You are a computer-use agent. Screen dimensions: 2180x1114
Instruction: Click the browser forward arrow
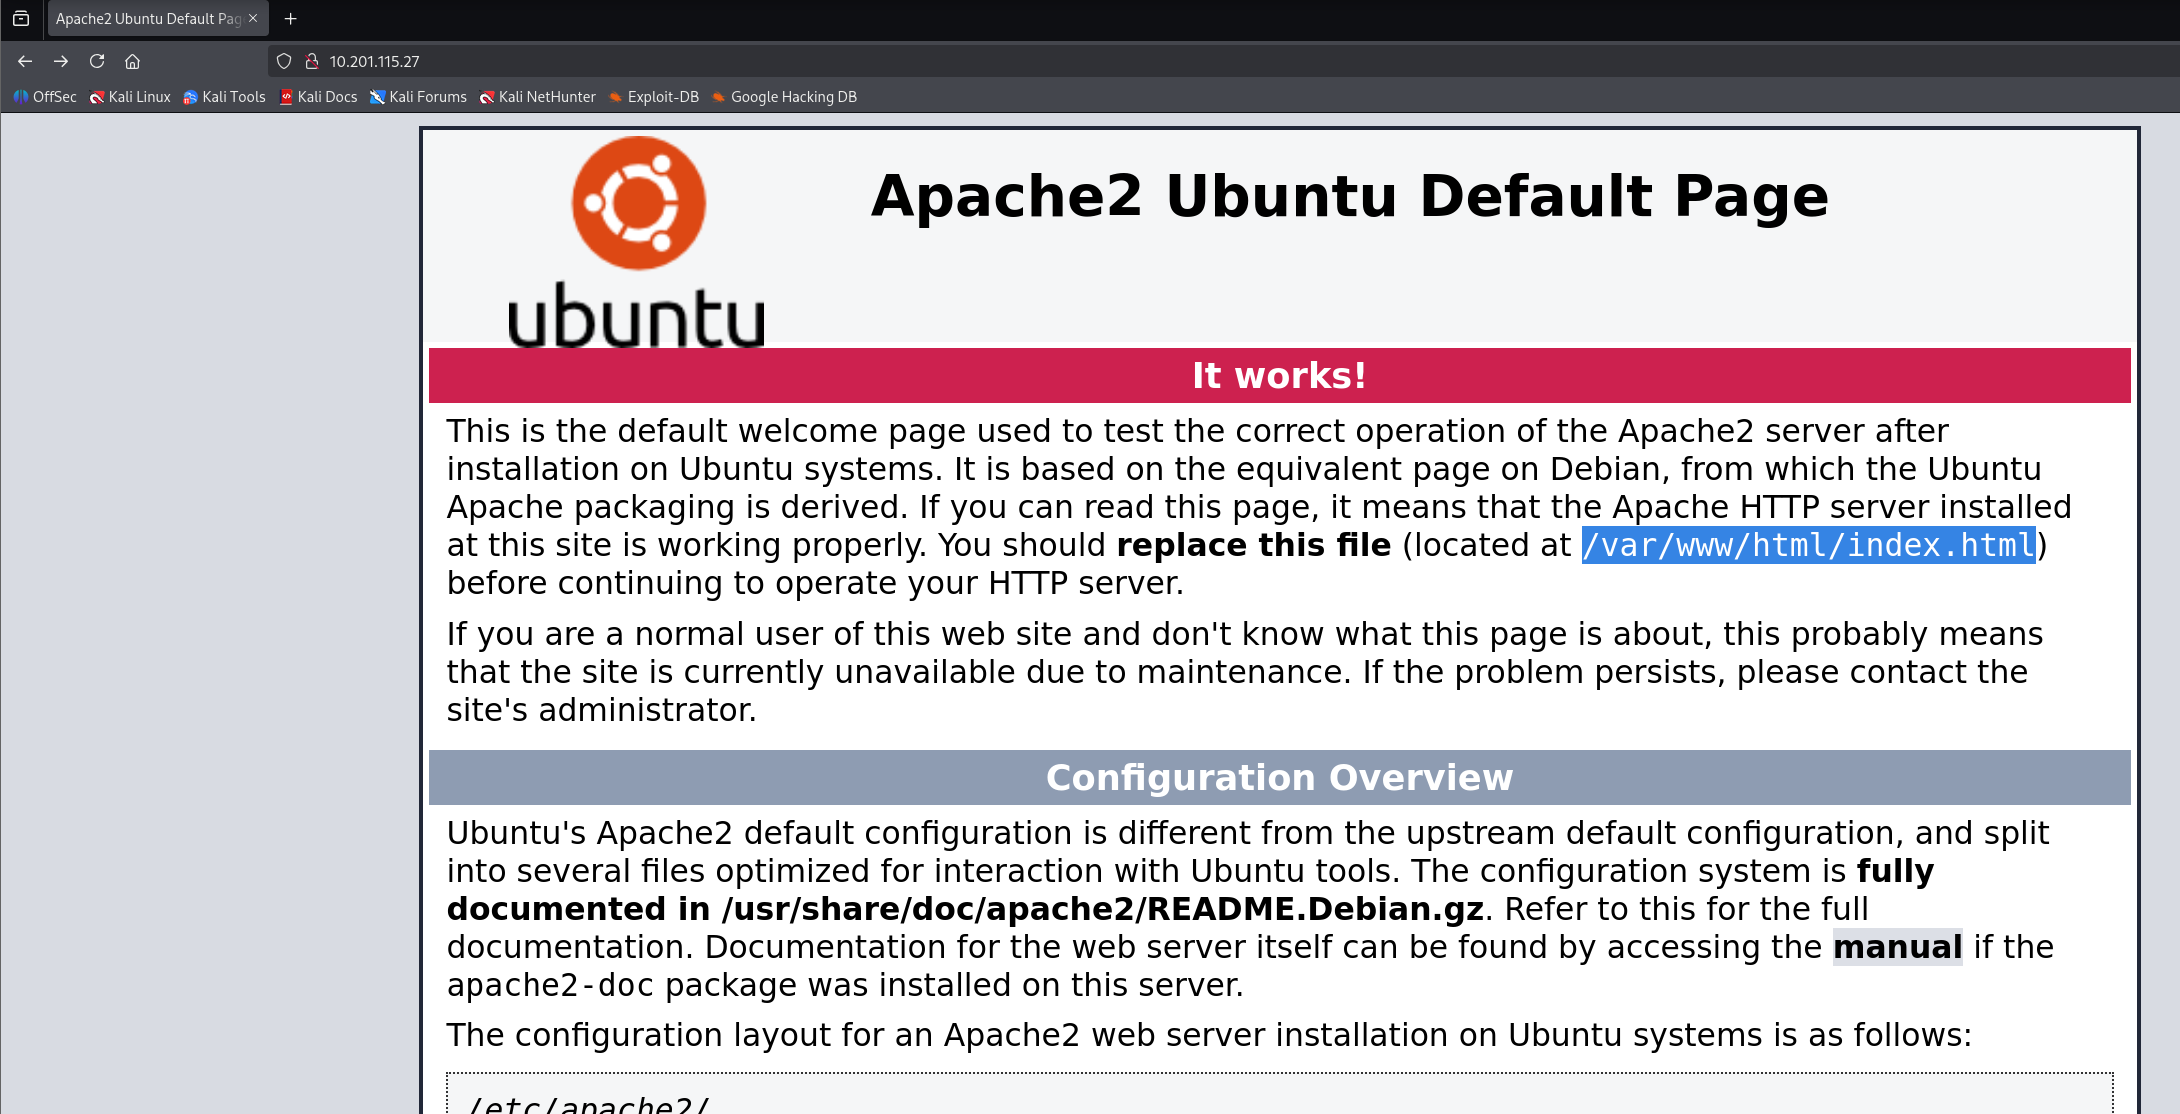[61, 61]
